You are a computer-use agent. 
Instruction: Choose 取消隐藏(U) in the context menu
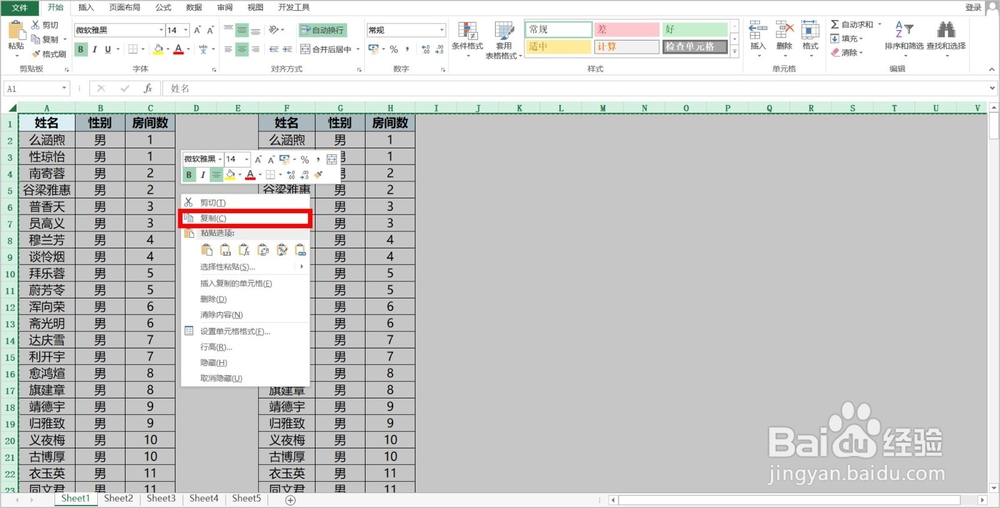[x=246, y=379]
